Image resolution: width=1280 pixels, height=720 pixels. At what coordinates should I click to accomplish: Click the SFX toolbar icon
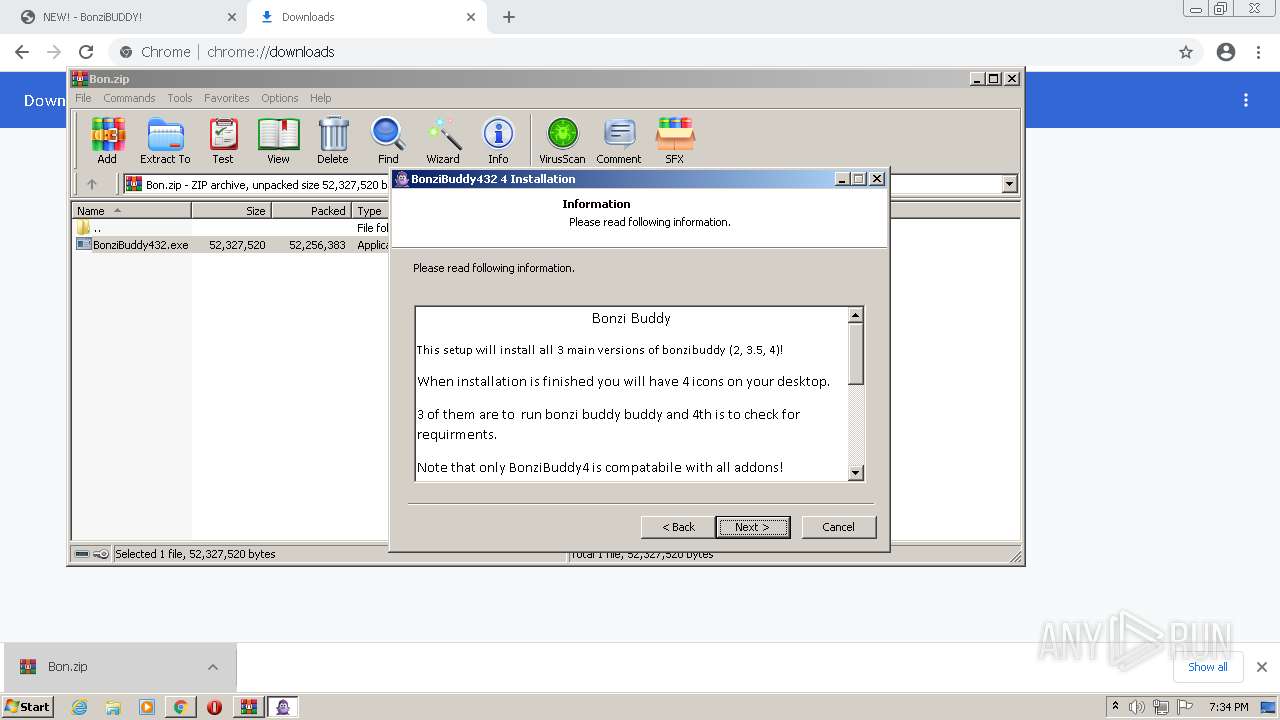pos(675,140)
